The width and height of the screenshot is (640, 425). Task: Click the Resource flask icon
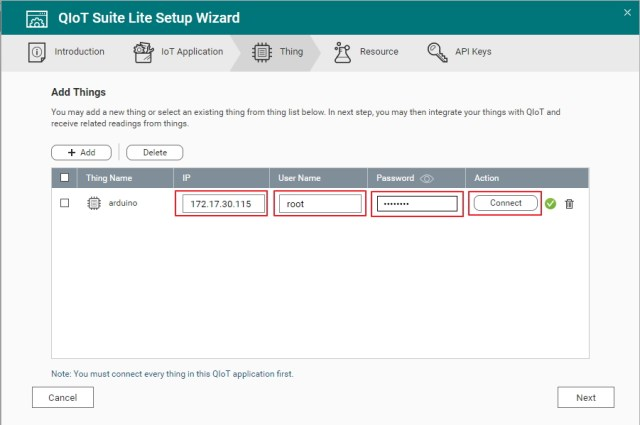coord(343,51)
